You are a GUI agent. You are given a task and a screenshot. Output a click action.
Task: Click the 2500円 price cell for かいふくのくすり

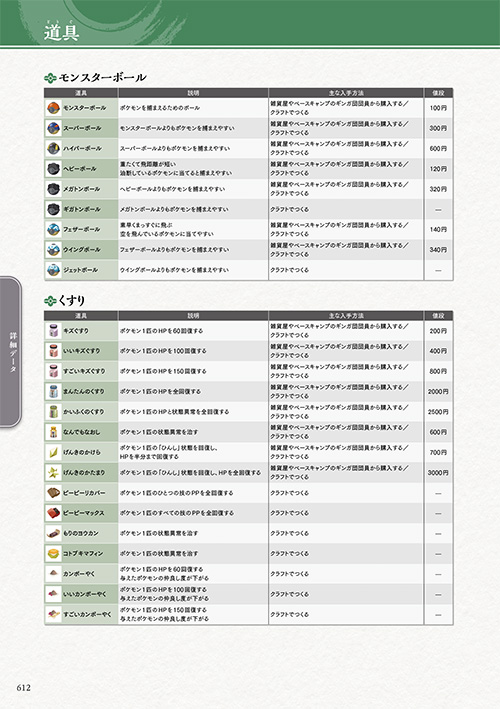click(x=438, y=412)
